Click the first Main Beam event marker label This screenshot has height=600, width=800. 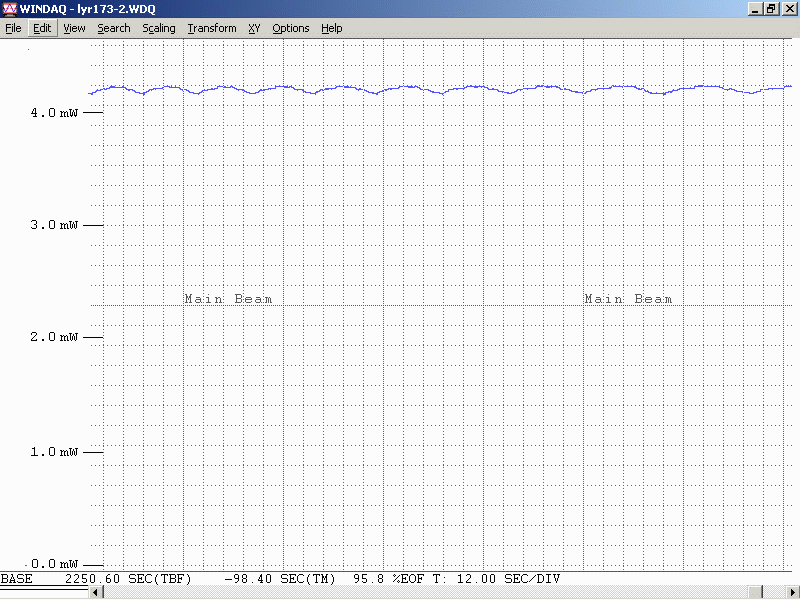tap(228, 299)
